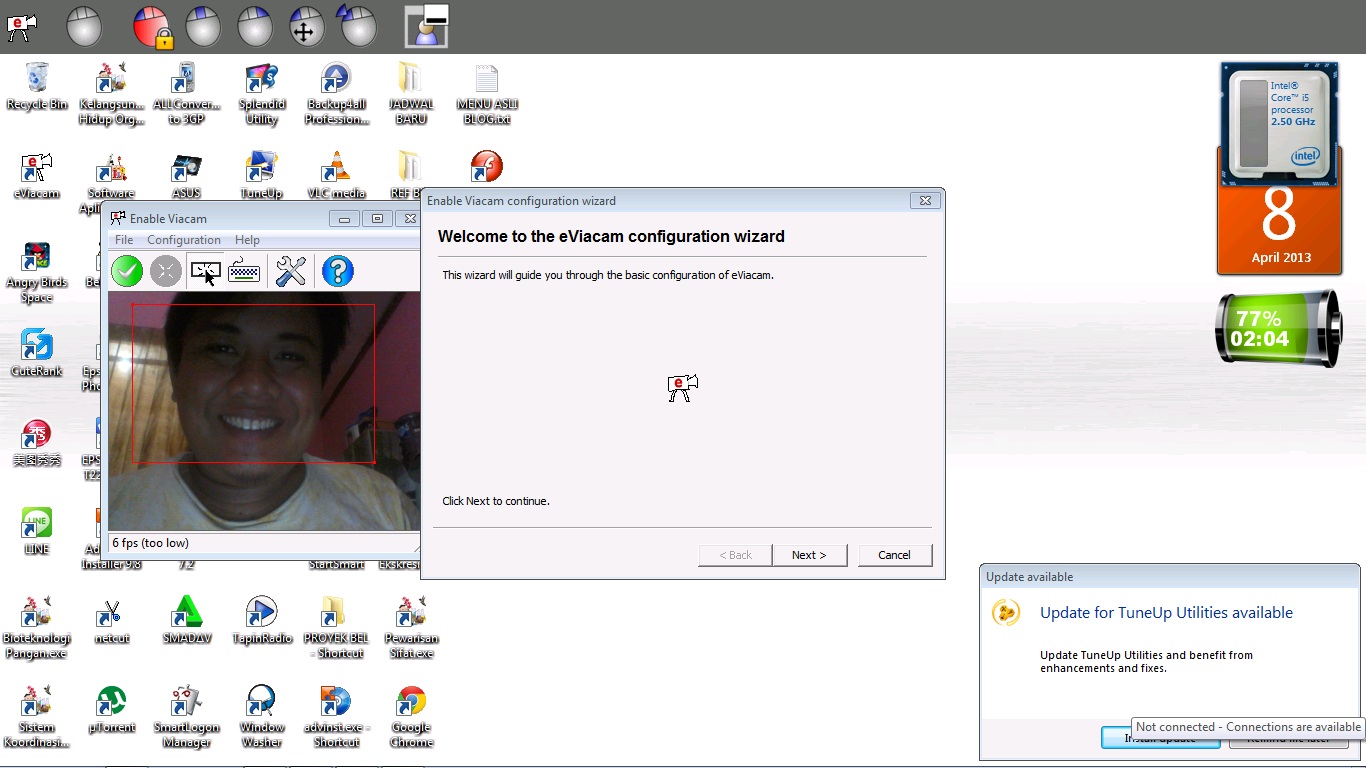The image size is (1366, 768).
Task: Select the Angry Birds Space icon
Action: 37,272
